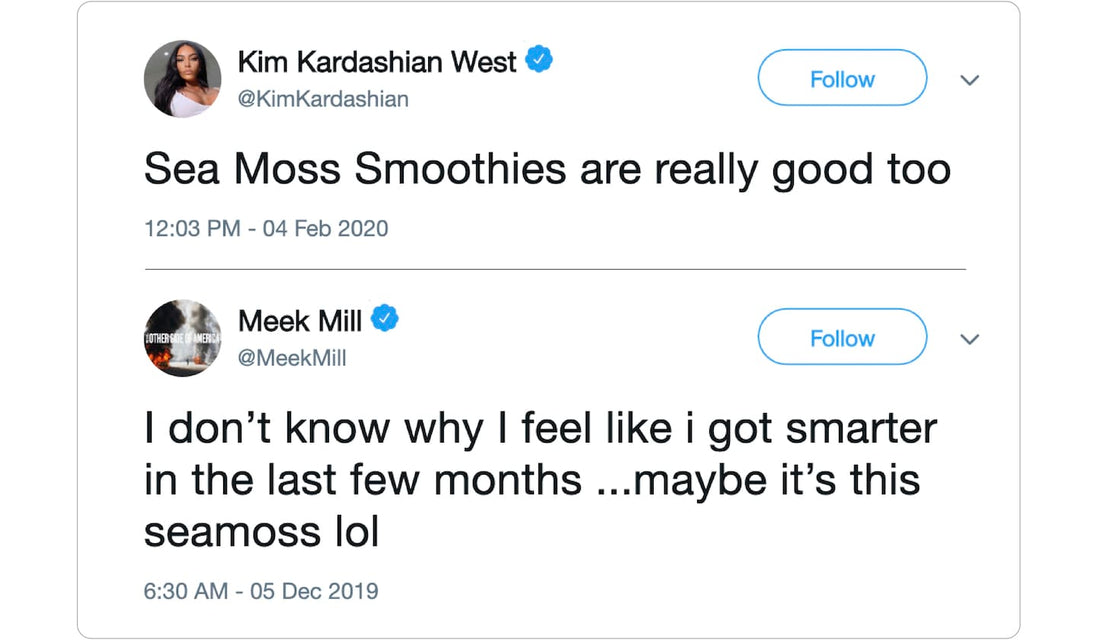Click Meek Mill's profile avatar

click(183, 338)
